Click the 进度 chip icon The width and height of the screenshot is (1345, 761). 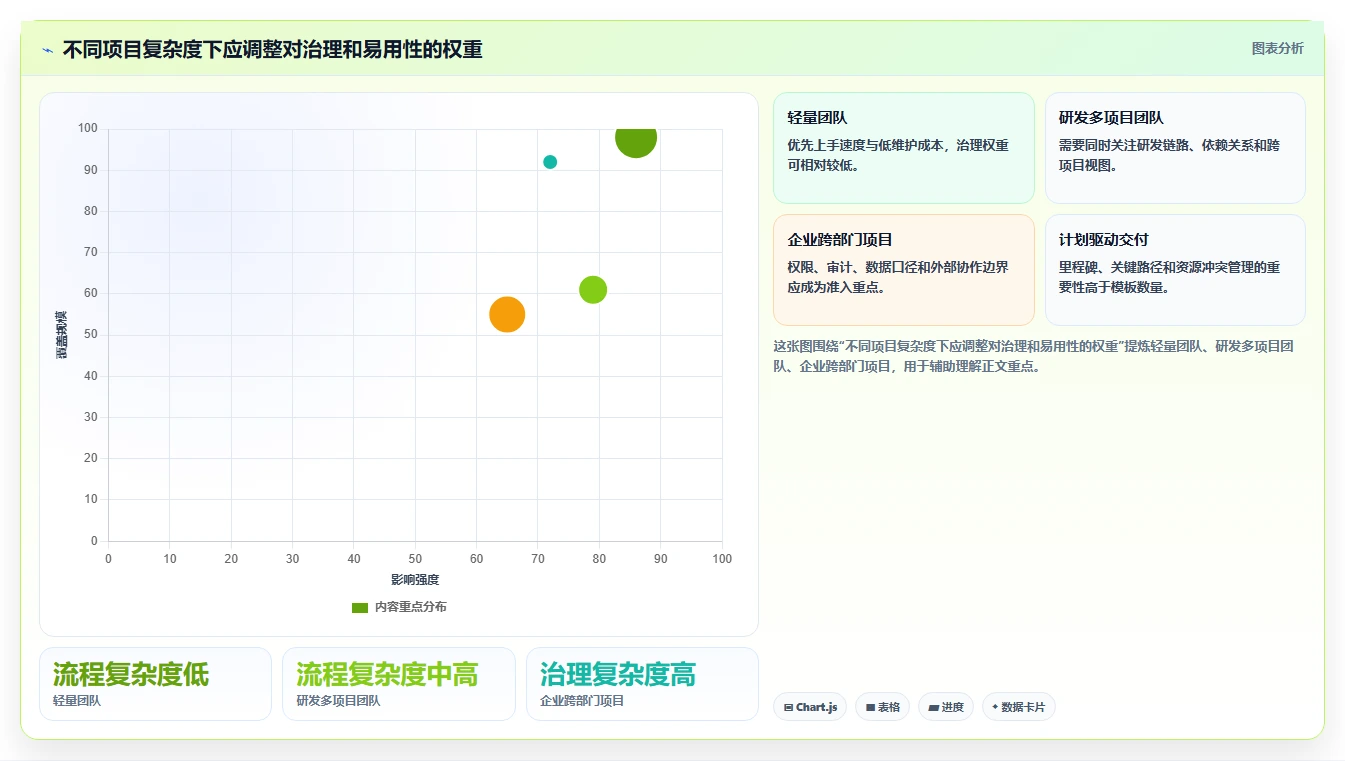(933, 707)
